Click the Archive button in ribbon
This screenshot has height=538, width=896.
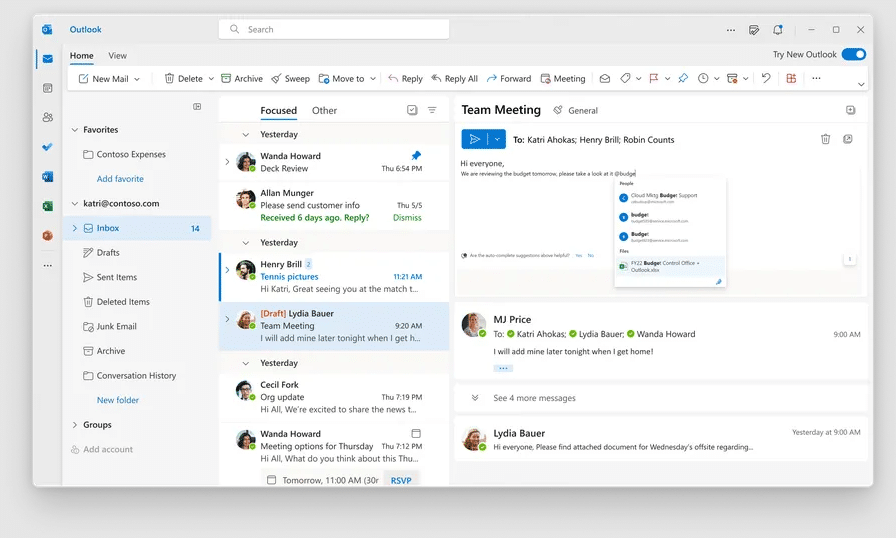click(x=242, y=79)
